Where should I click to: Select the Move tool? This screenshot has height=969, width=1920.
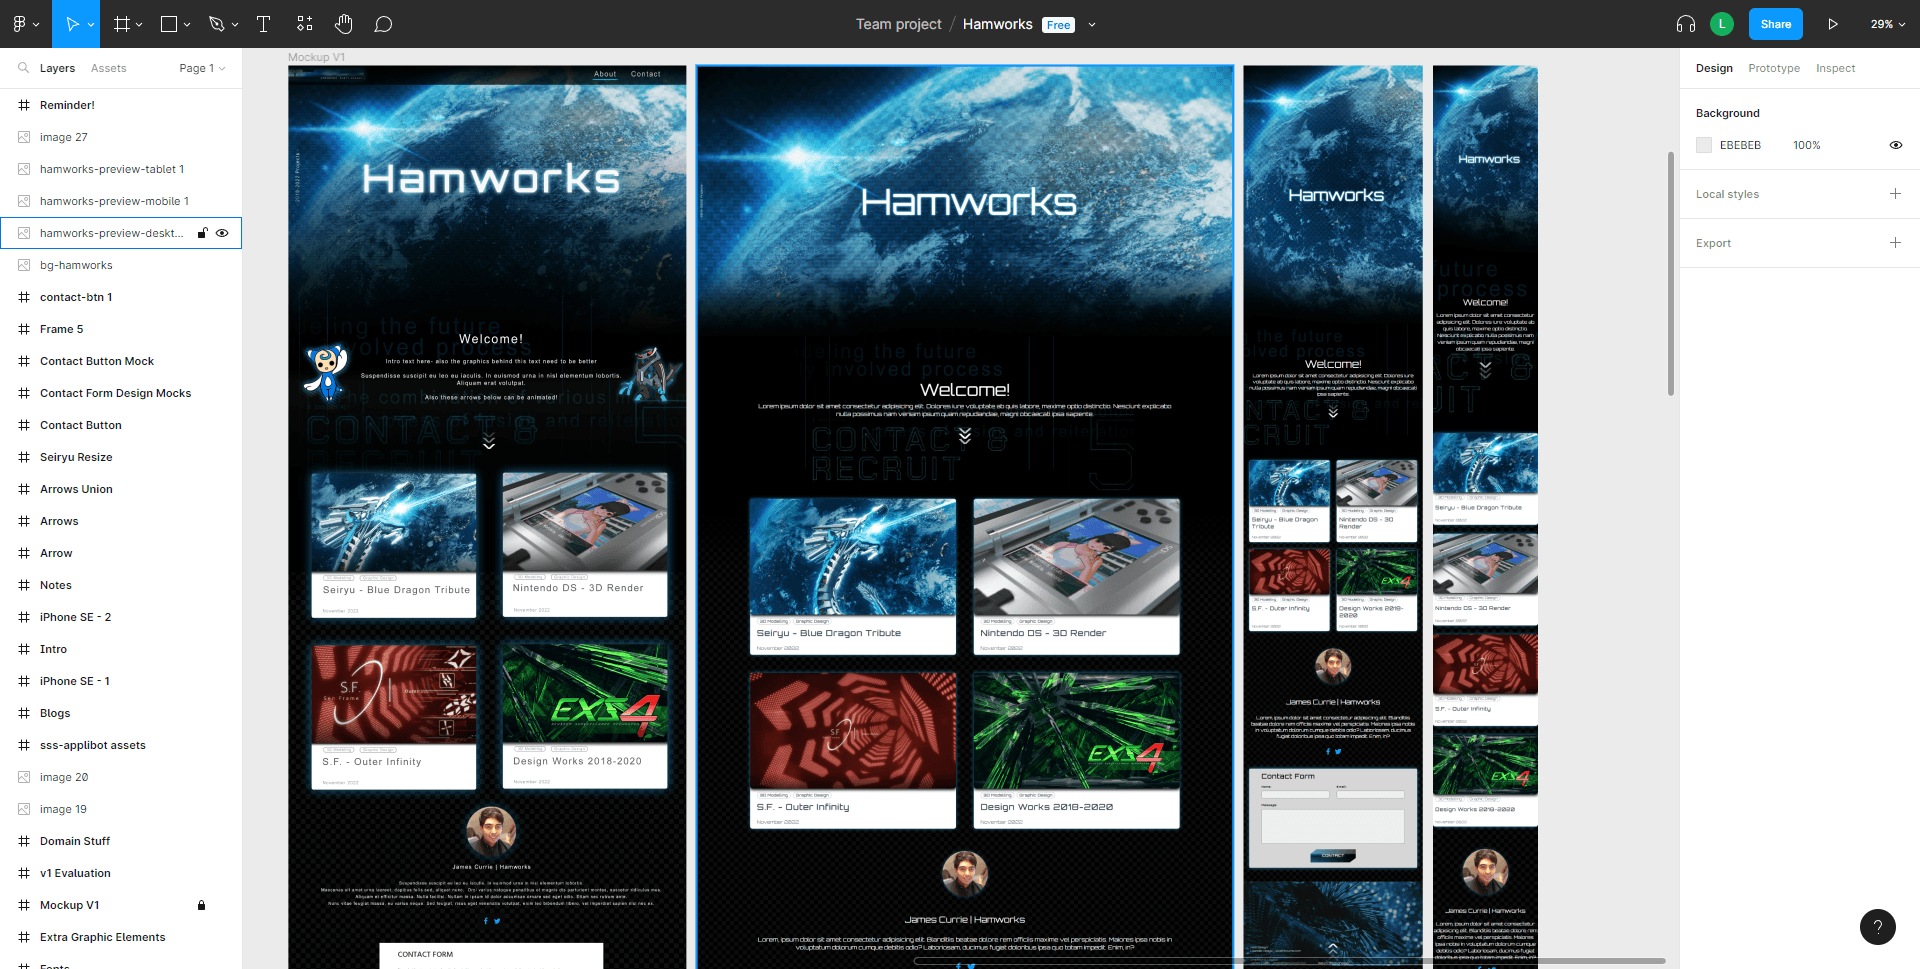(x=72, y=24)
